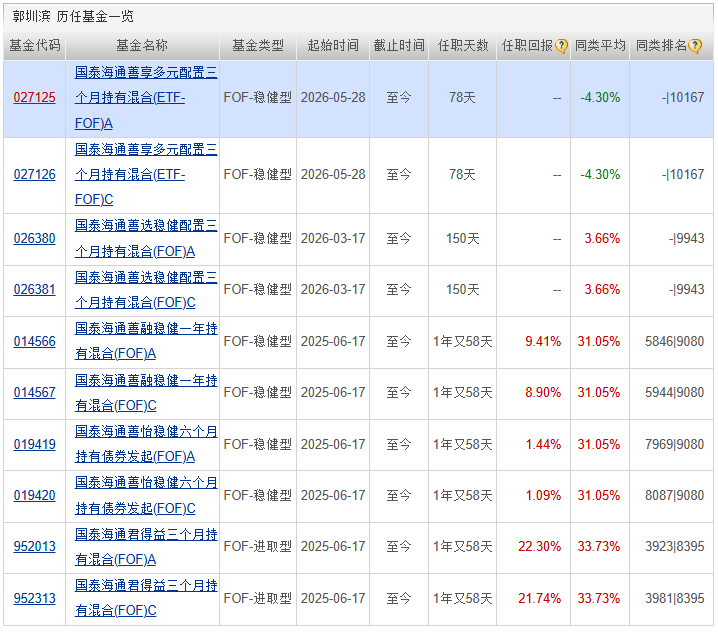Open the help icon next to 同类排名
The height and width of the screenshot is (633, 718).
[695, 46]
